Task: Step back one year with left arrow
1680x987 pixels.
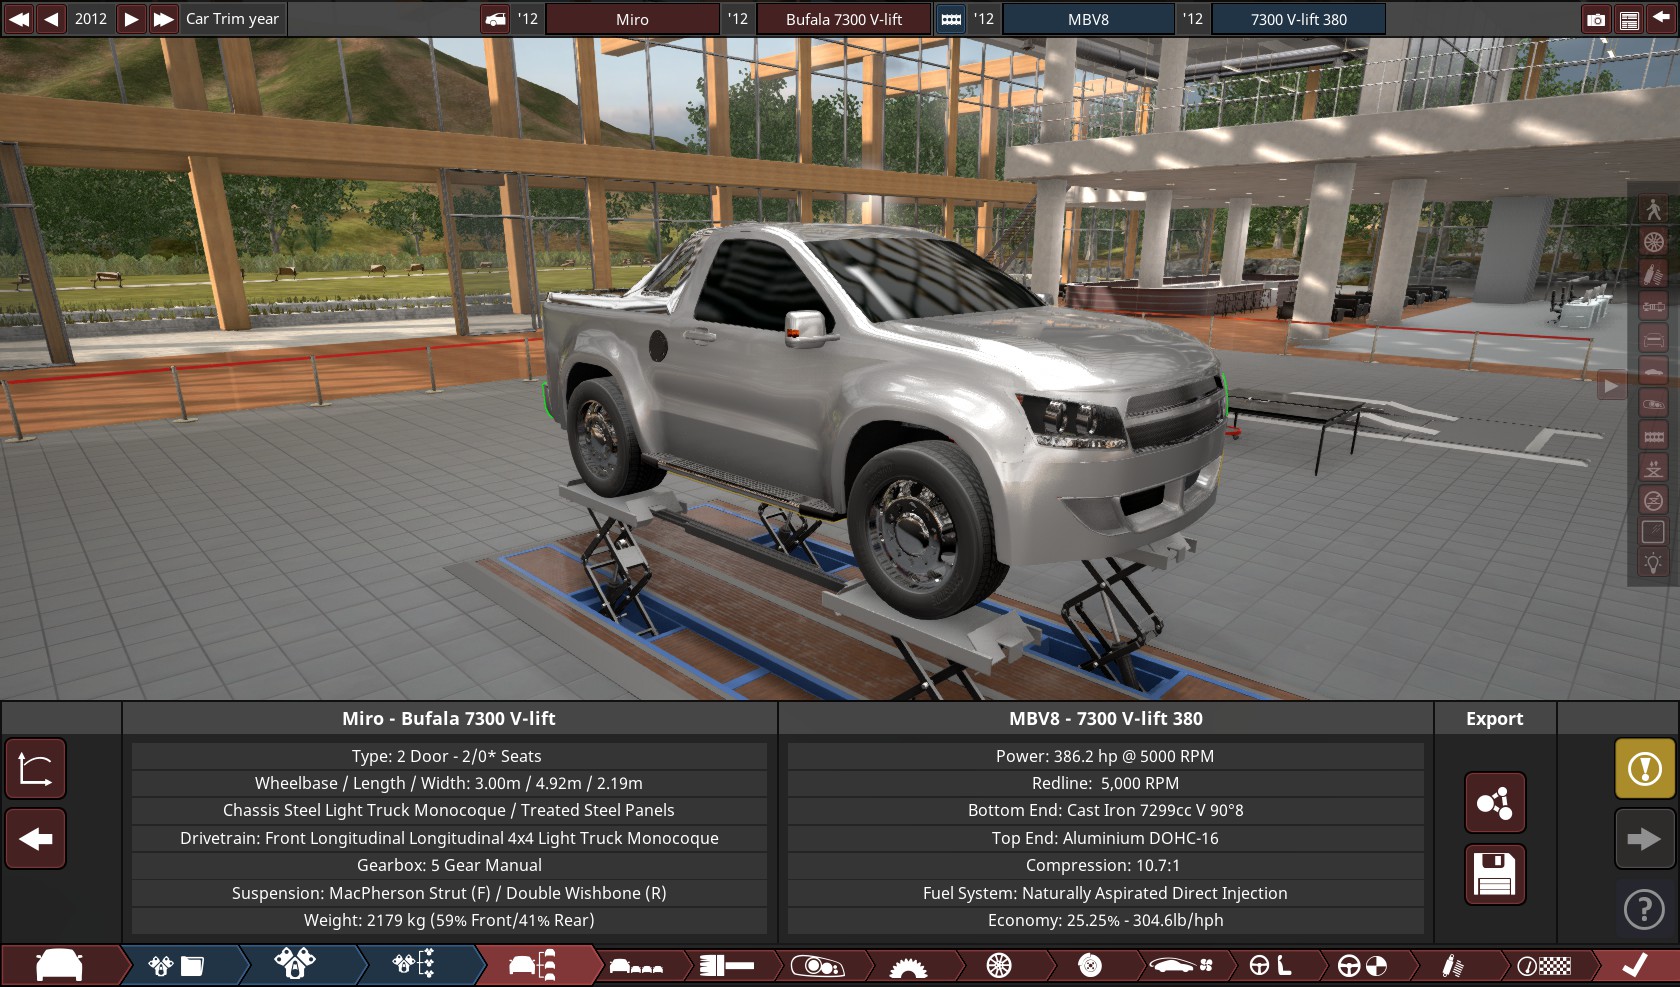Action: 51,19
